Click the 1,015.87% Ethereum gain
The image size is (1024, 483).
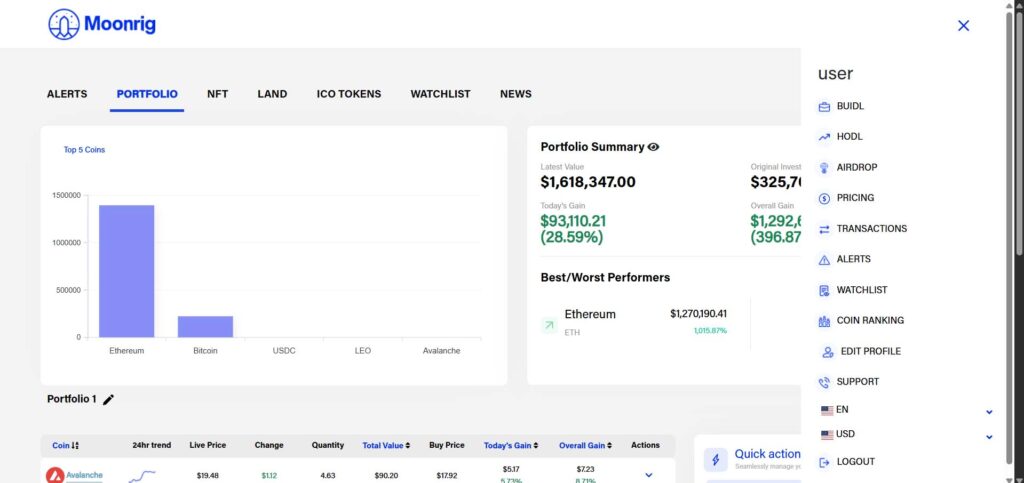pos(710,331)
